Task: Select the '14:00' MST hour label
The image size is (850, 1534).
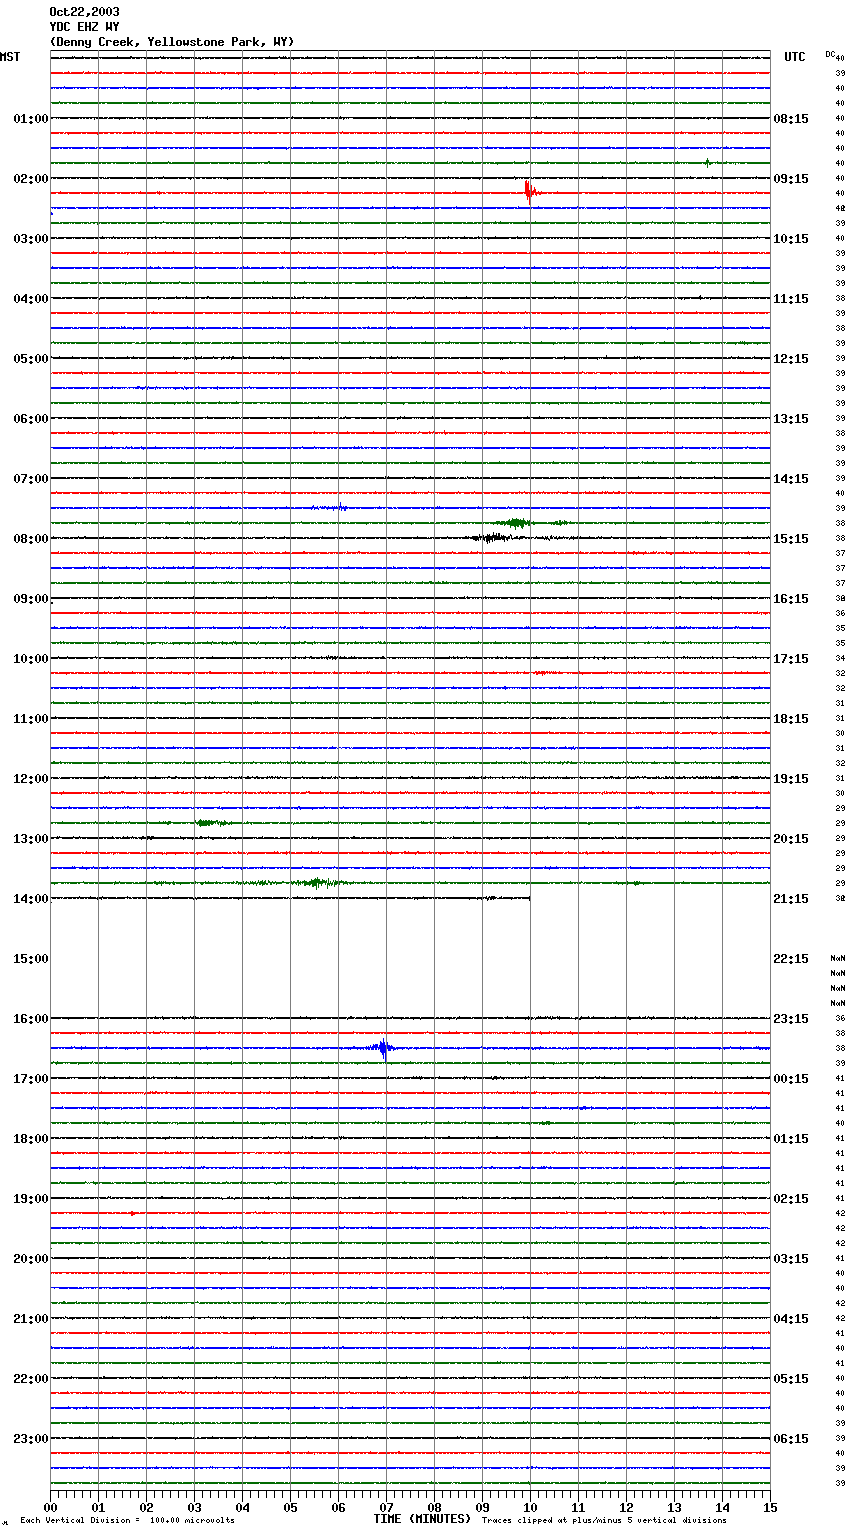Action: pyautogui.click(x=31, y=898)
